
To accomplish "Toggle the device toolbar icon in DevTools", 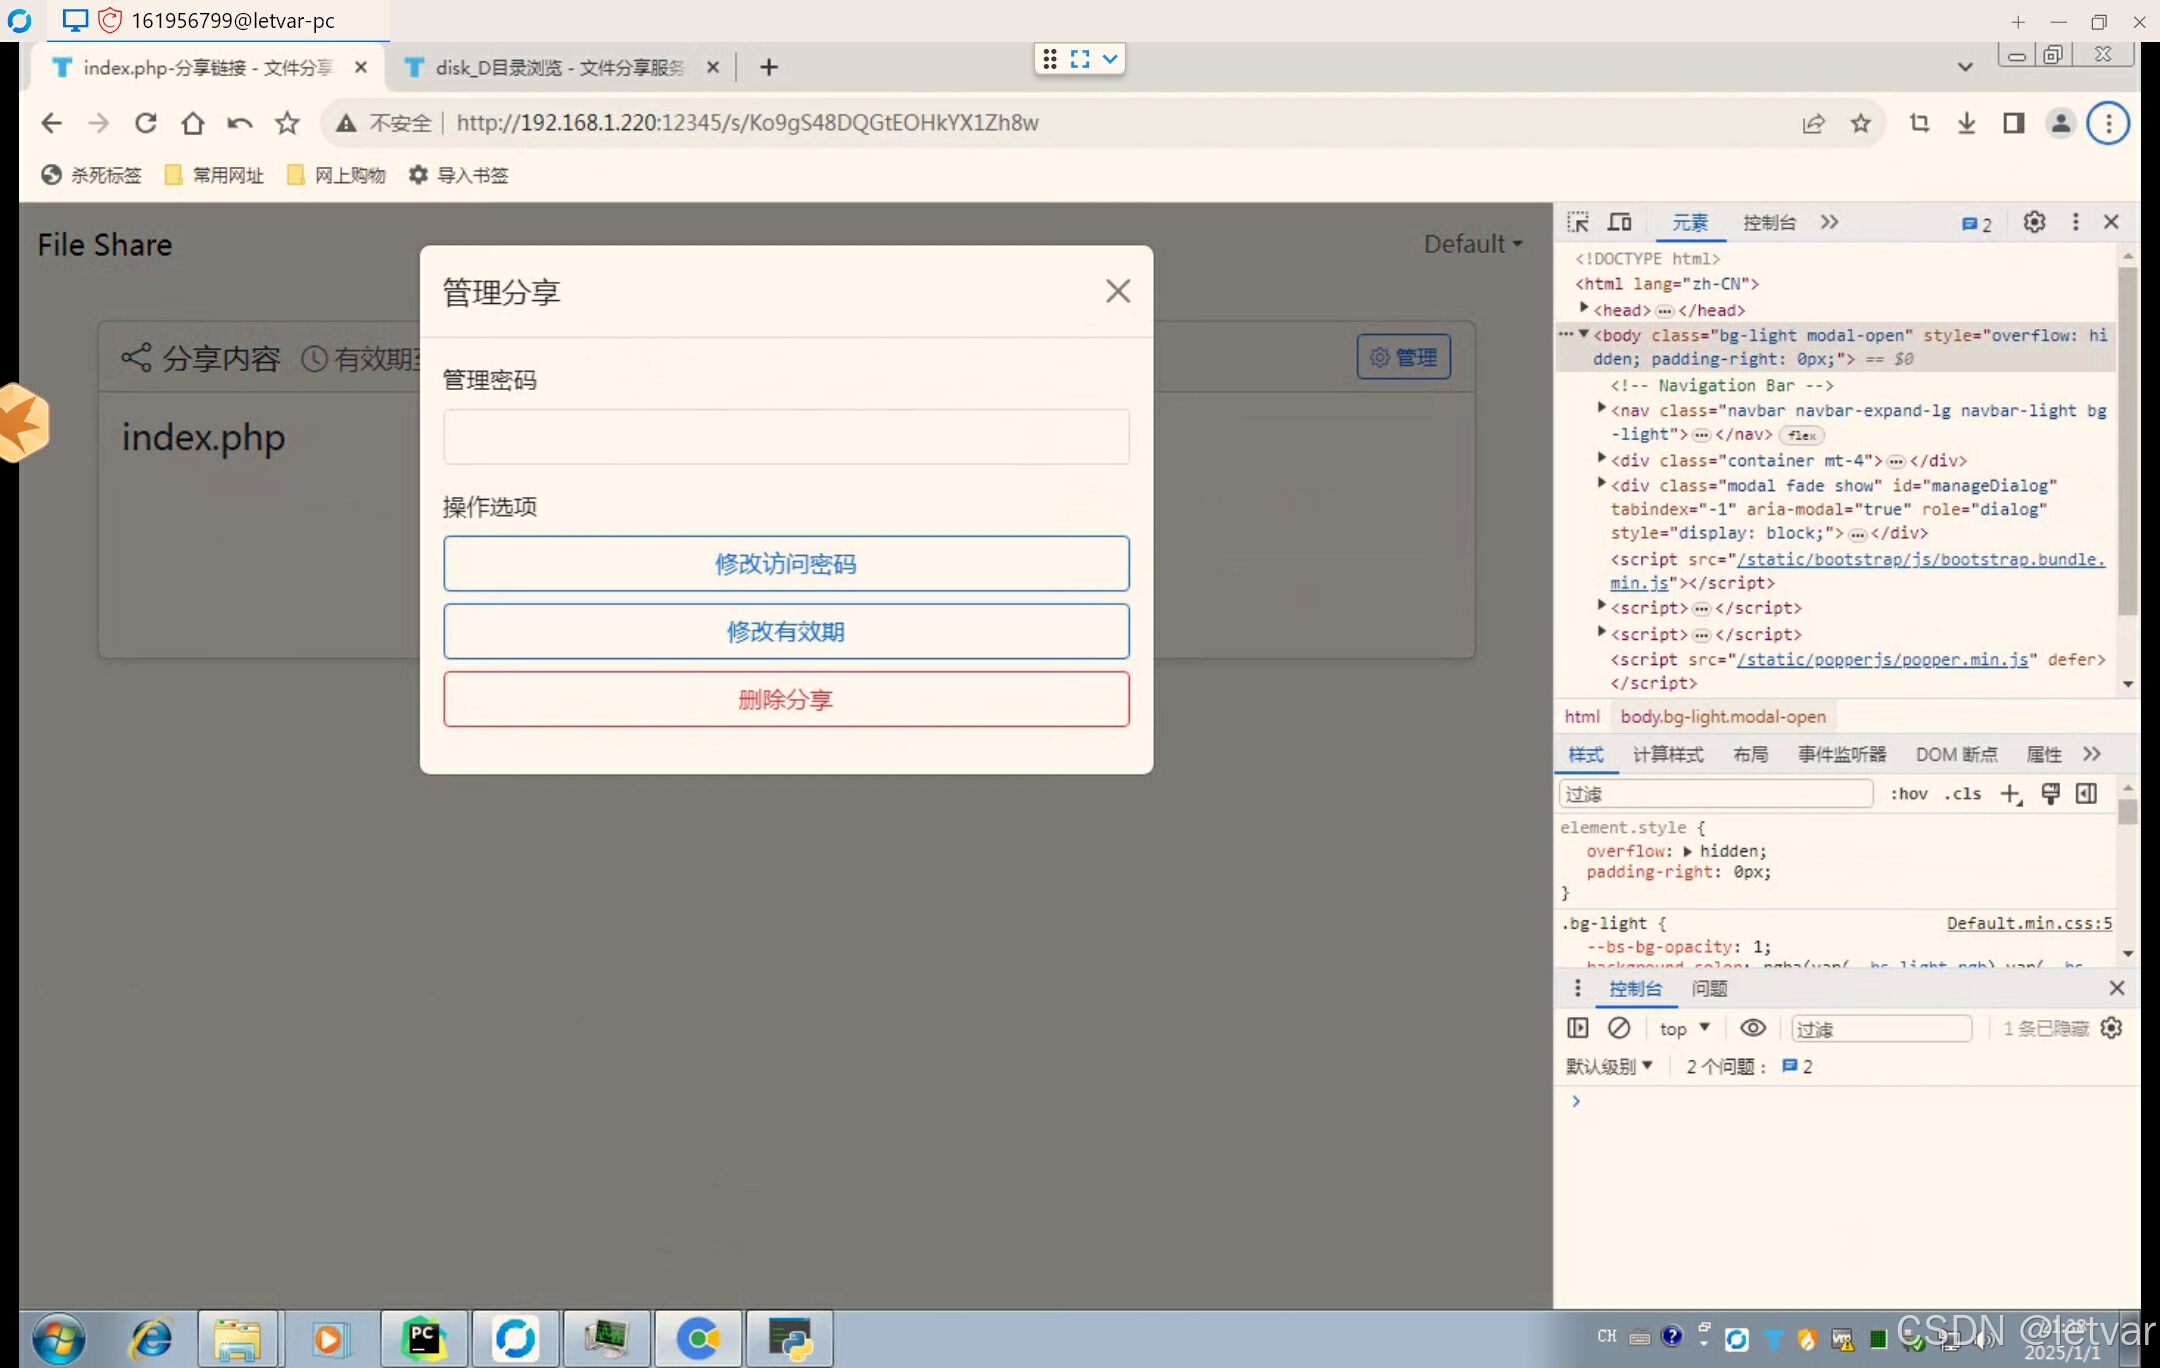I will (1620, 222).
